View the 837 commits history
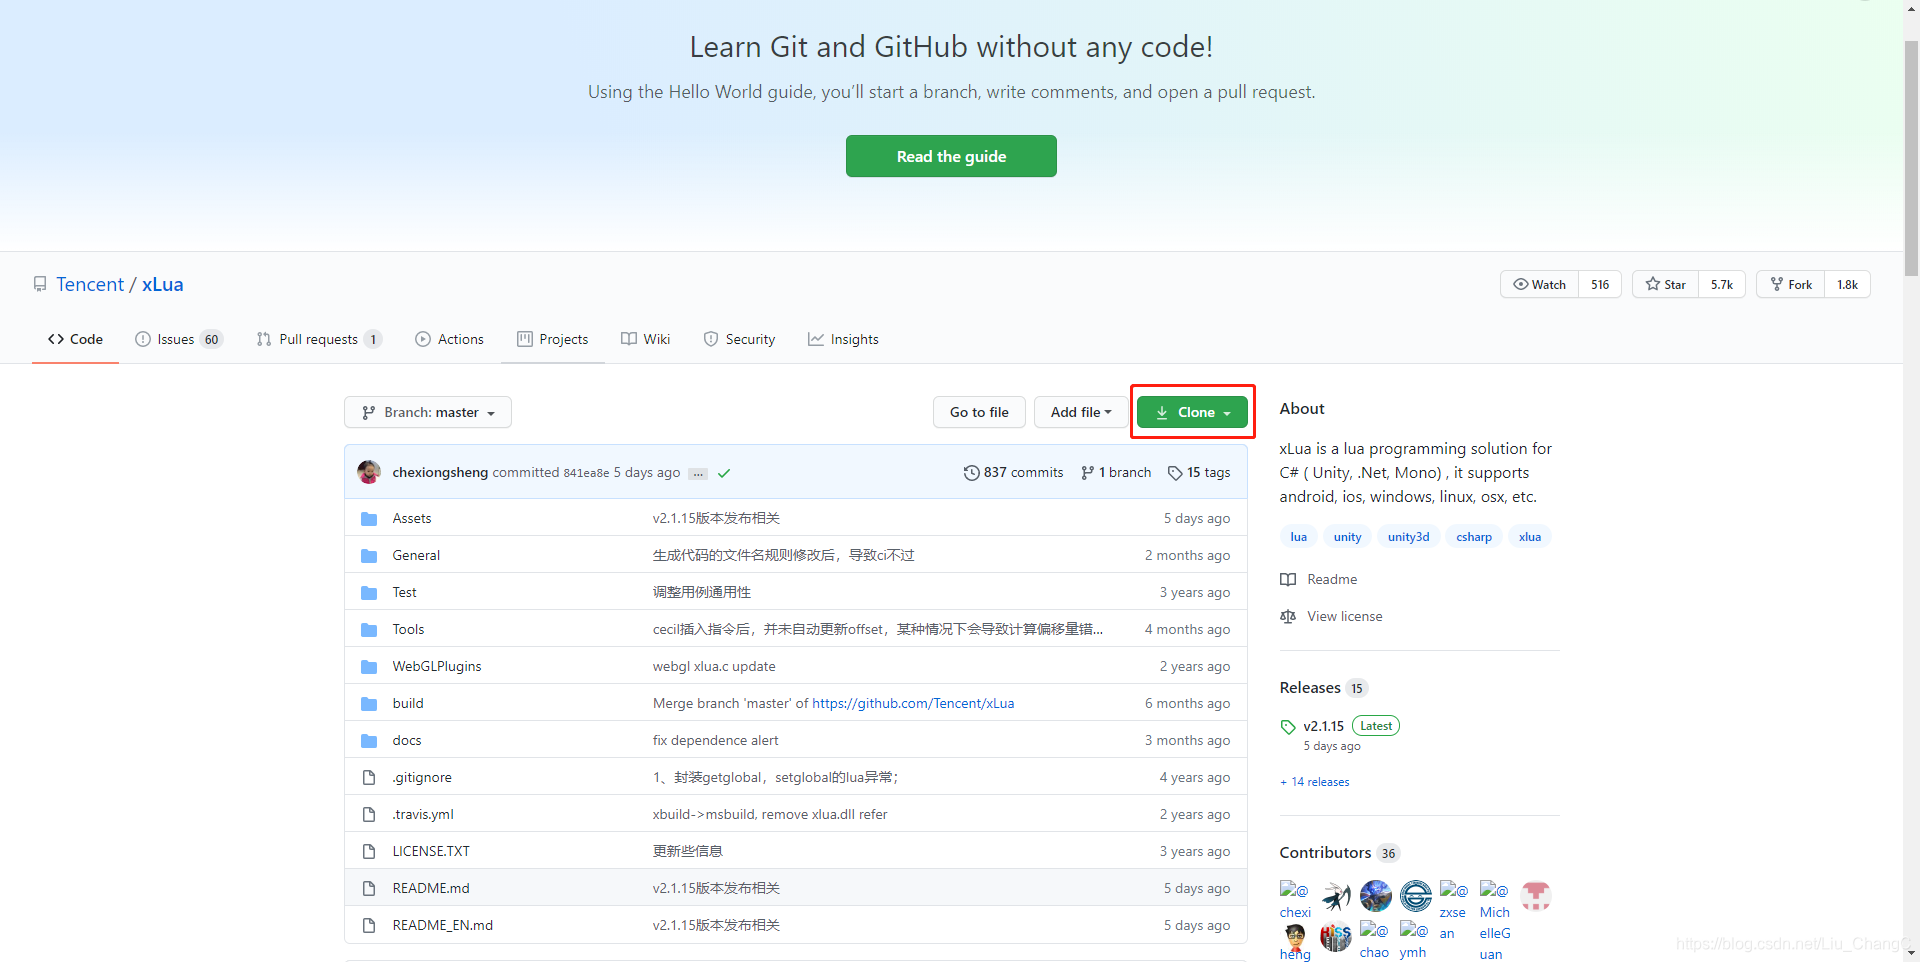 (1013, 472)
